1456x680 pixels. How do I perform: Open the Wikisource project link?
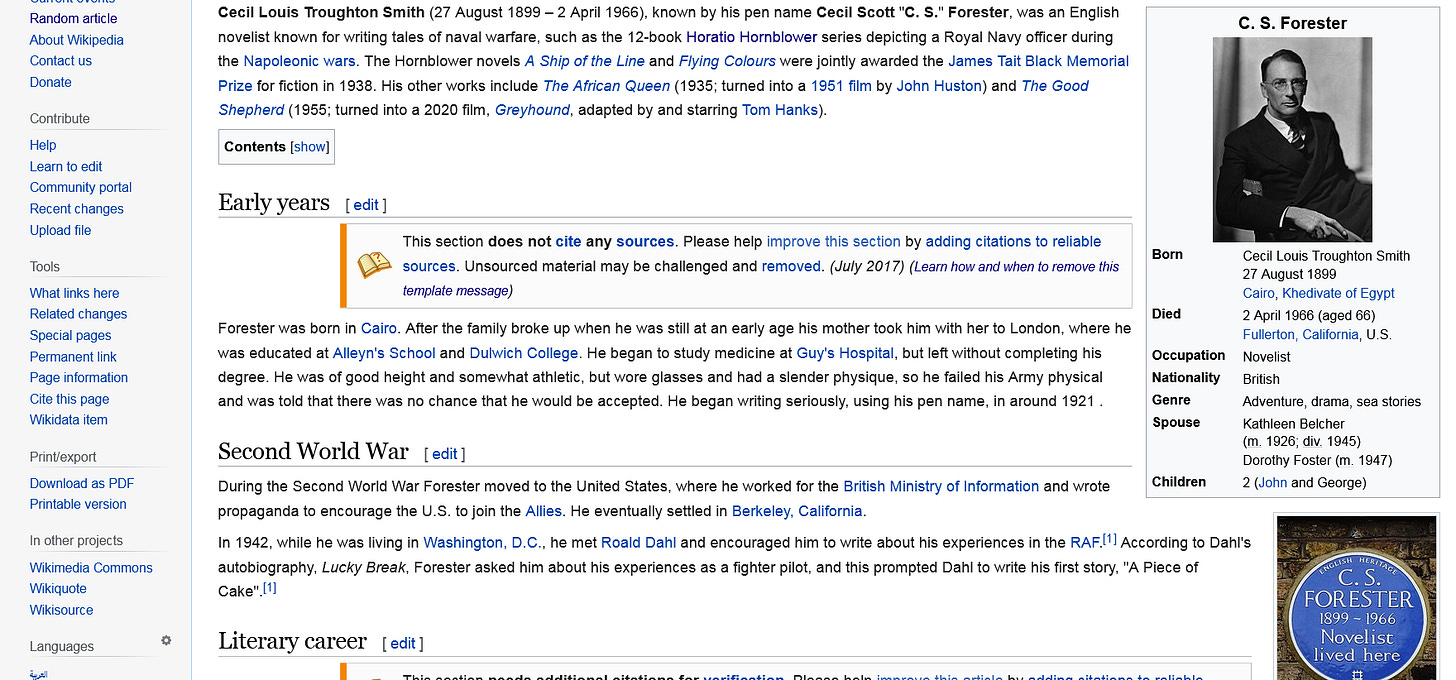61,610
